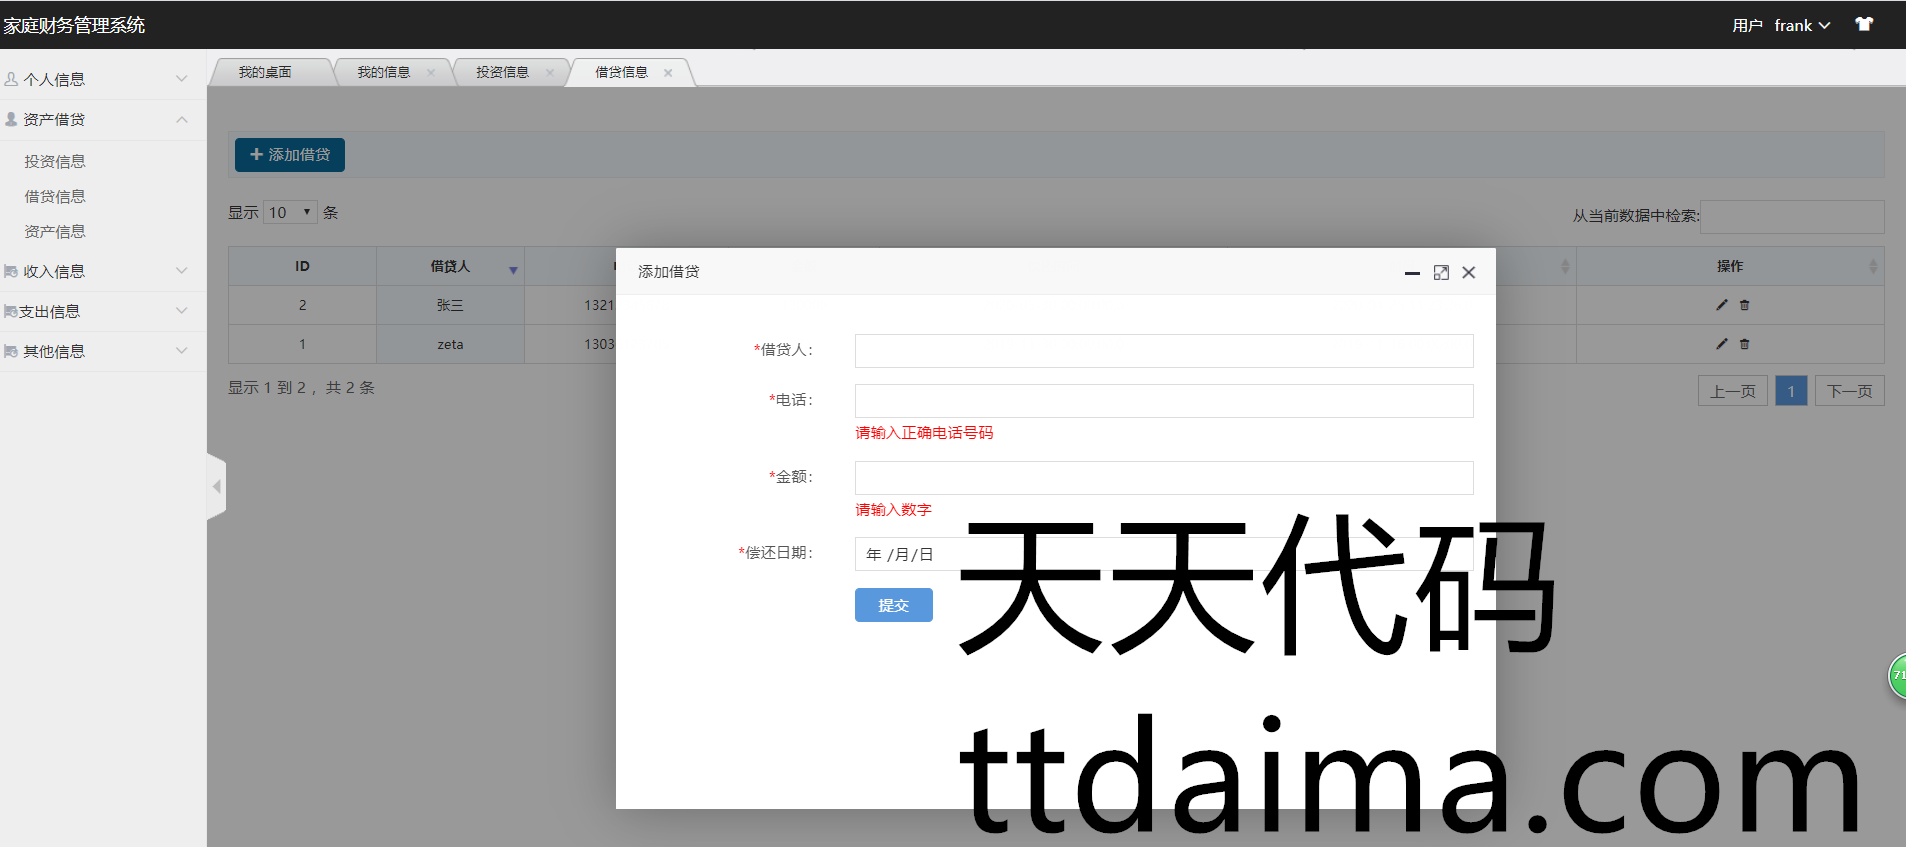This screenshot has width=1906, height=847.
Task: Switch to the 我的桌面 tab
Action: click(265, 72)
